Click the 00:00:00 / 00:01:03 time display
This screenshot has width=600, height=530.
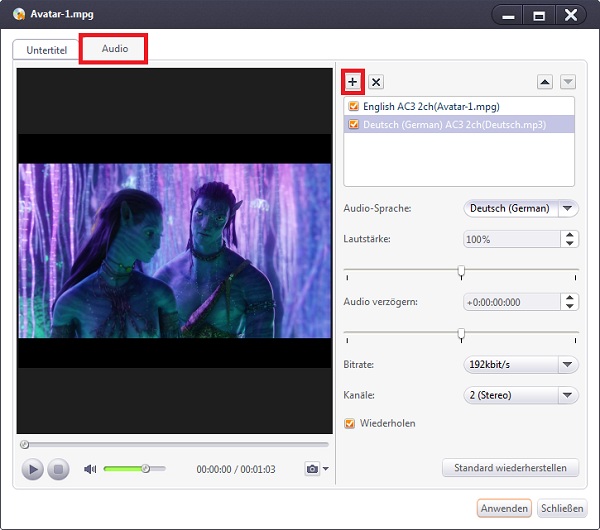point(236,469)
